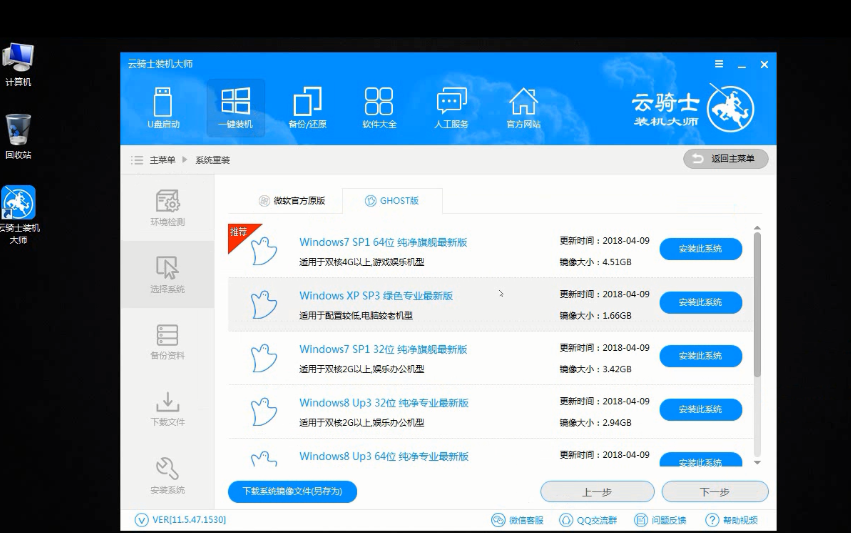Screen dimensions: 851x533
Task: Click the 镜像大小：4.51GB text
Action: [x=595, y=262]
